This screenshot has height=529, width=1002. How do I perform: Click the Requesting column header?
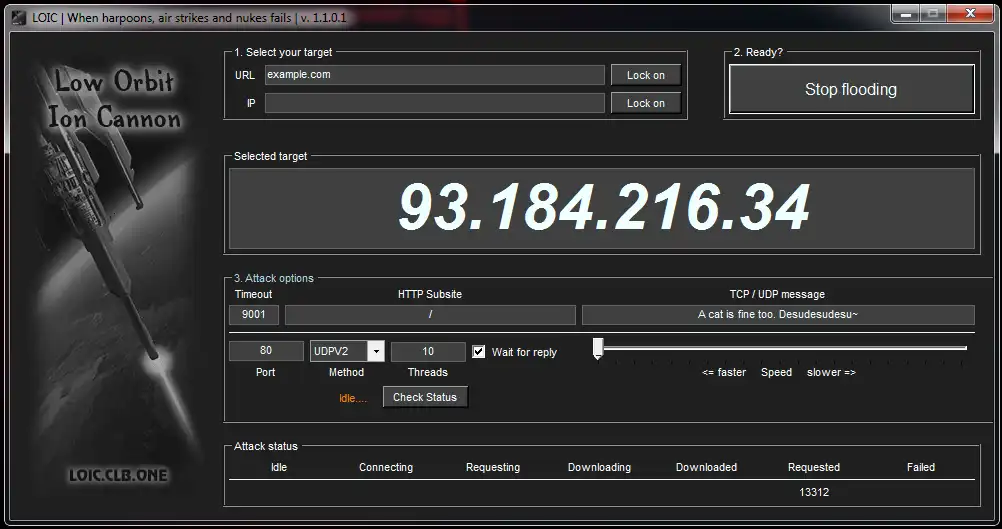(493, 467)
